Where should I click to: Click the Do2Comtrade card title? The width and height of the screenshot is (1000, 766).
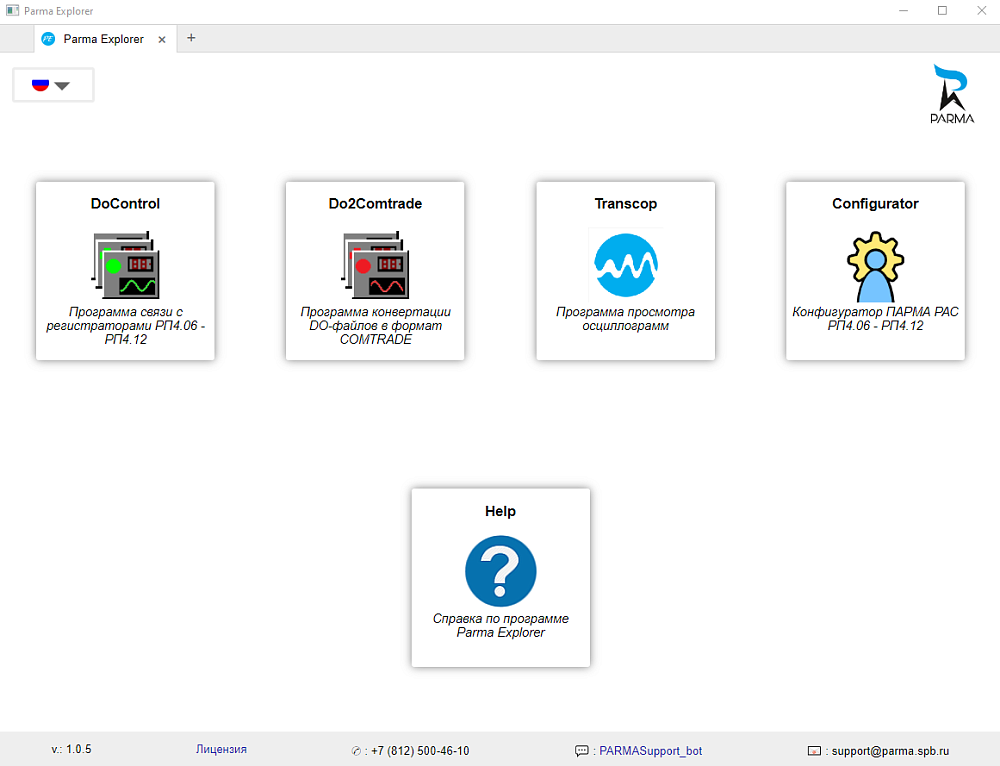(375, 203)
